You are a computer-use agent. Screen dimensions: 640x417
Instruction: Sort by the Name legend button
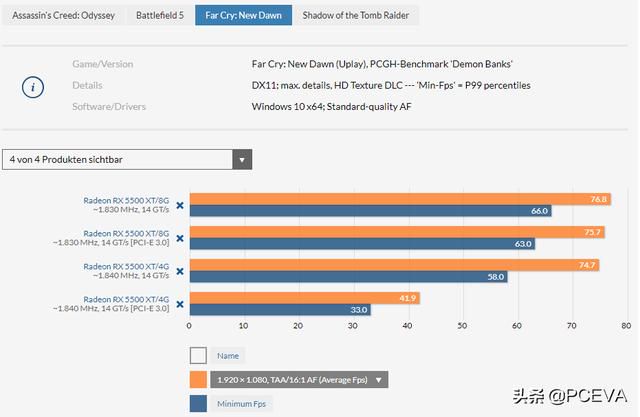point(228,356)
